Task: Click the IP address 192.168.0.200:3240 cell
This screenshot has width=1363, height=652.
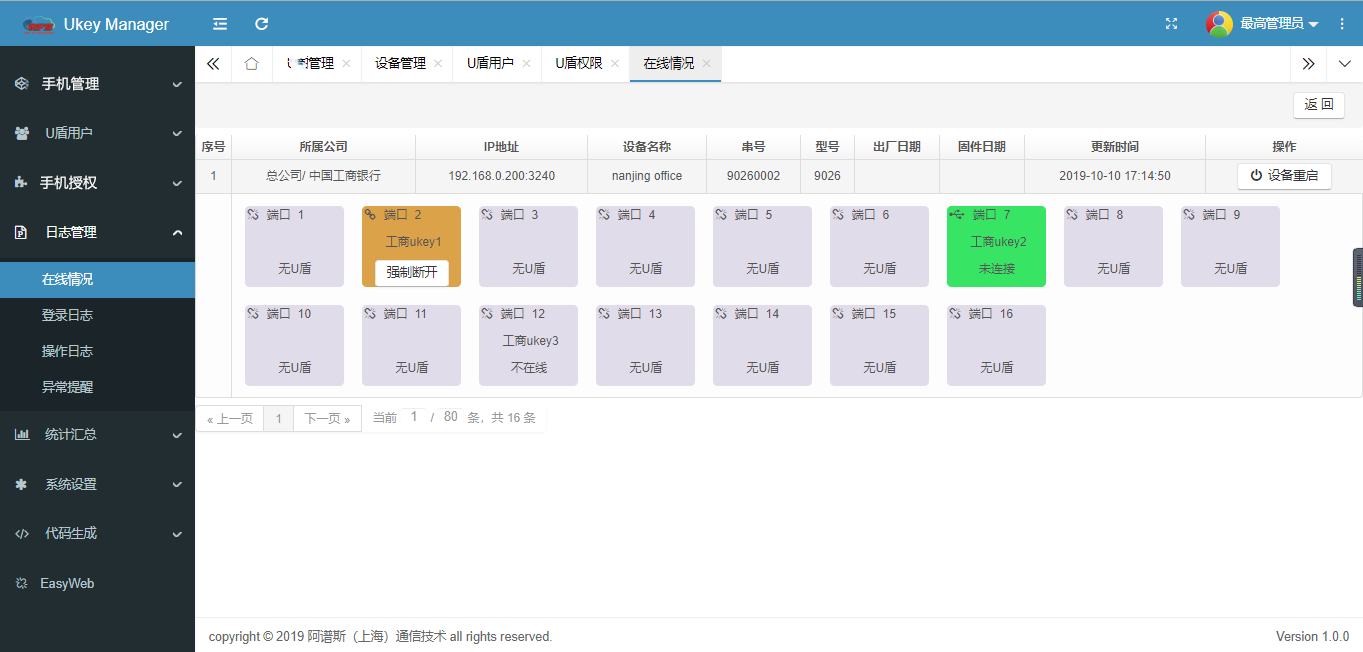Action: pos(501,176)
